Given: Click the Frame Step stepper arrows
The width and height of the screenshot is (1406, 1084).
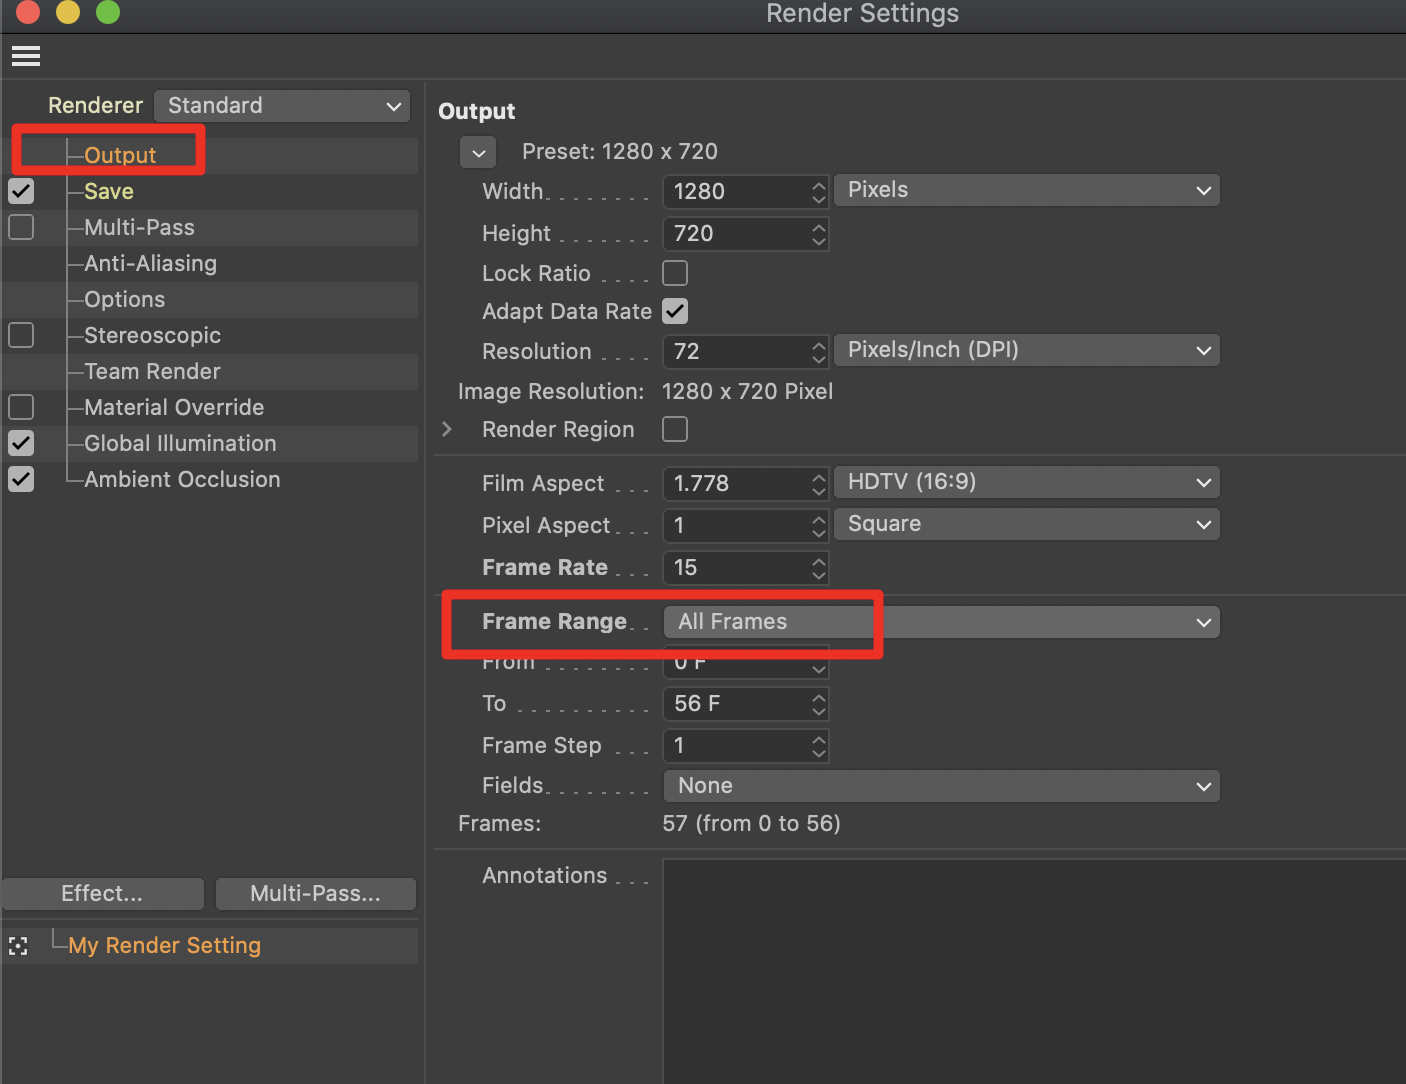Looking at the screenshot, I should tap(819, 746).
